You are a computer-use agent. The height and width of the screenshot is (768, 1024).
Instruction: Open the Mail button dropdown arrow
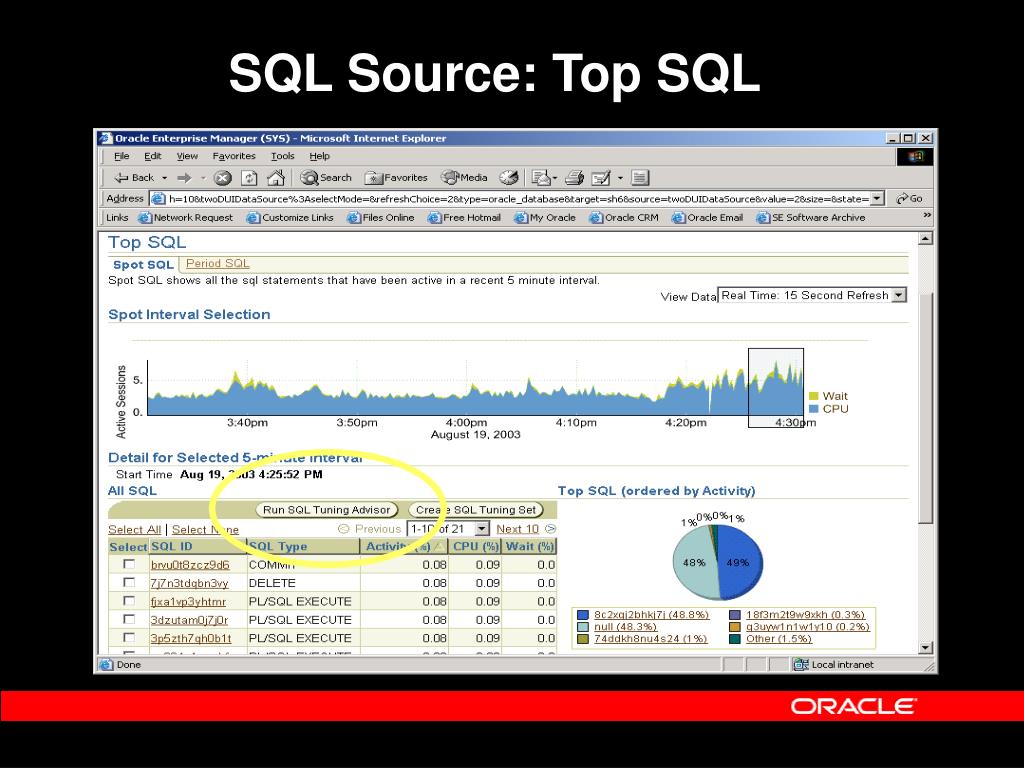click(x=555, y=178)
